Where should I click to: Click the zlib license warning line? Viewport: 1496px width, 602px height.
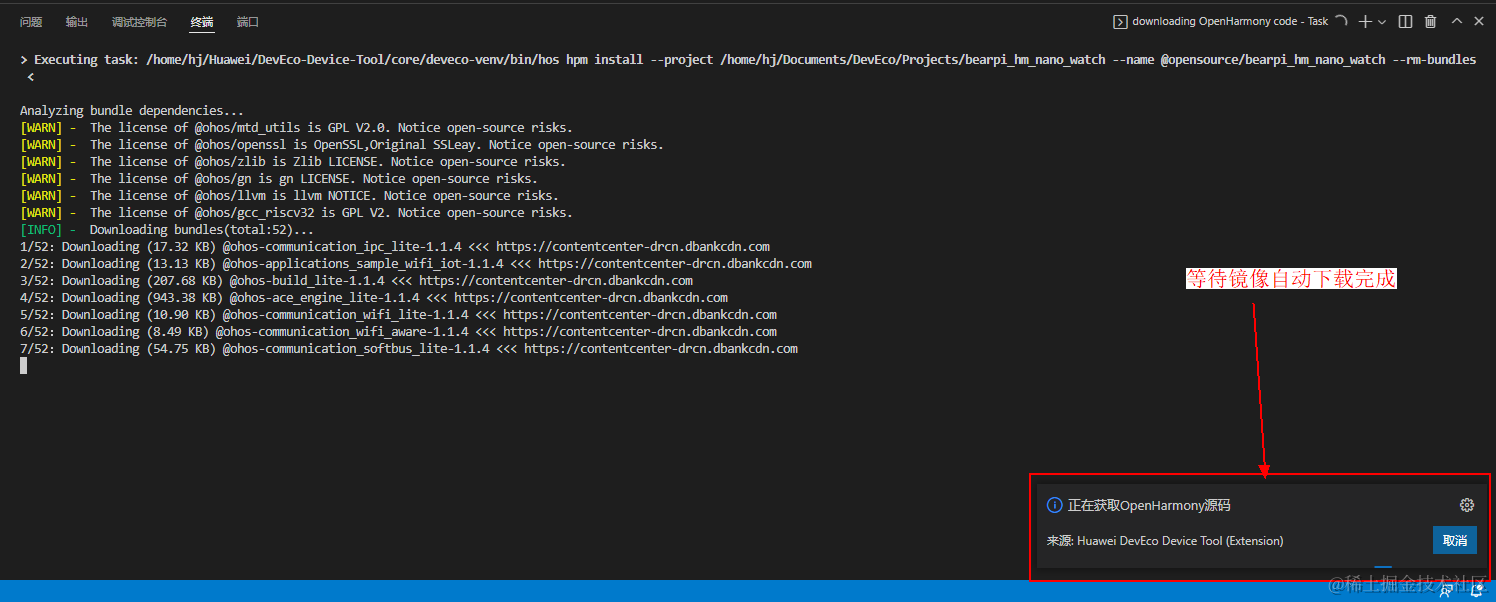(x=293, y=161)
